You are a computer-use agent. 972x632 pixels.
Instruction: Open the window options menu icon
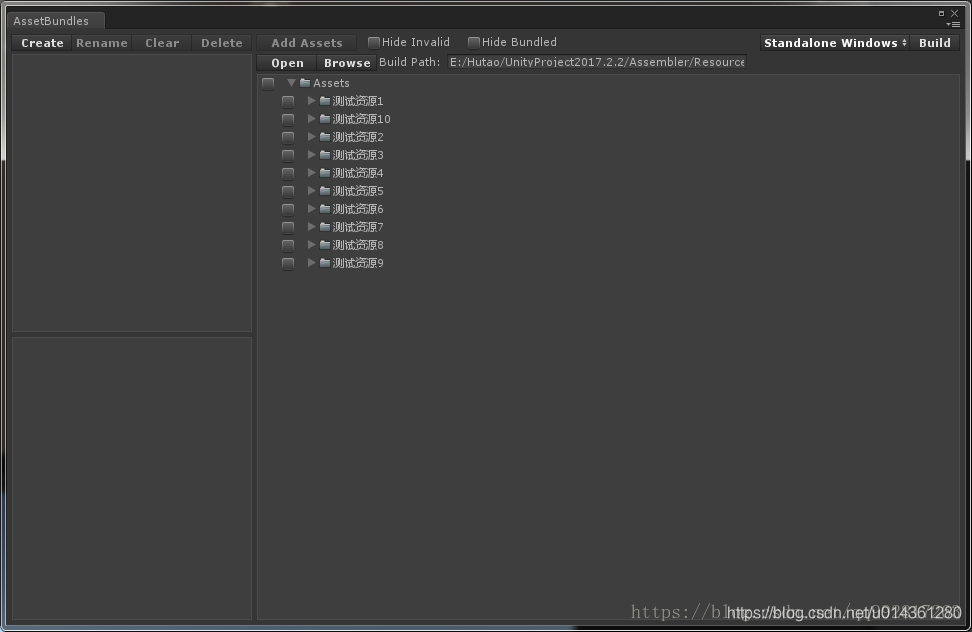[953, 24]
